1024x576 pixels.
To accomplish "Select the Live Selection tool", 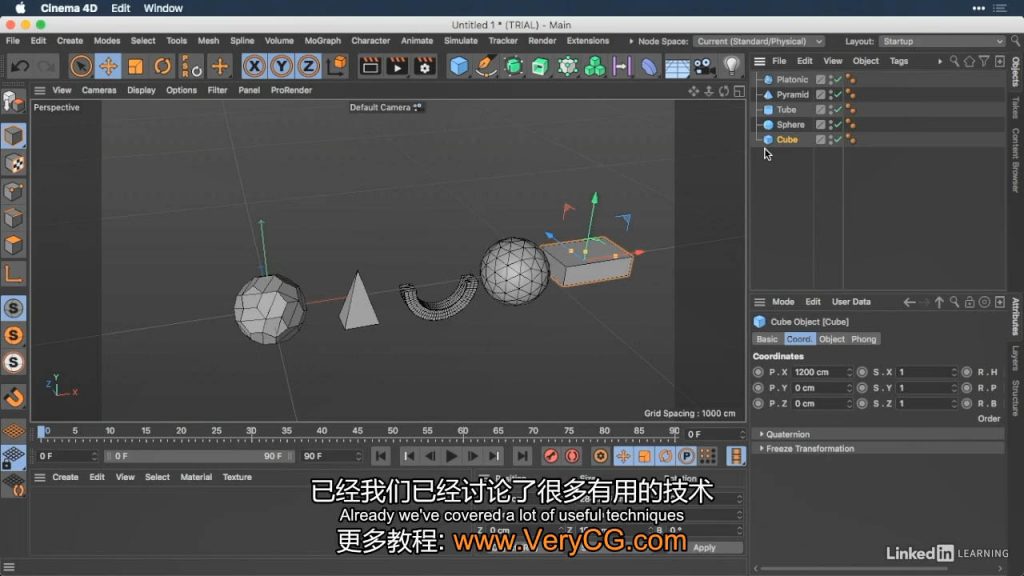I will 81,66.
